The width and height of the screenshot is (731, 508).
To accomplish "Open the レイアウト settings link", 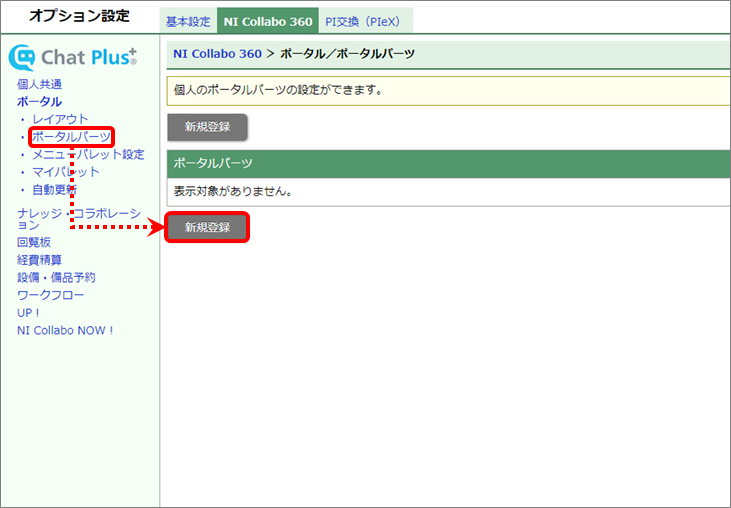I will pos(60,119).
